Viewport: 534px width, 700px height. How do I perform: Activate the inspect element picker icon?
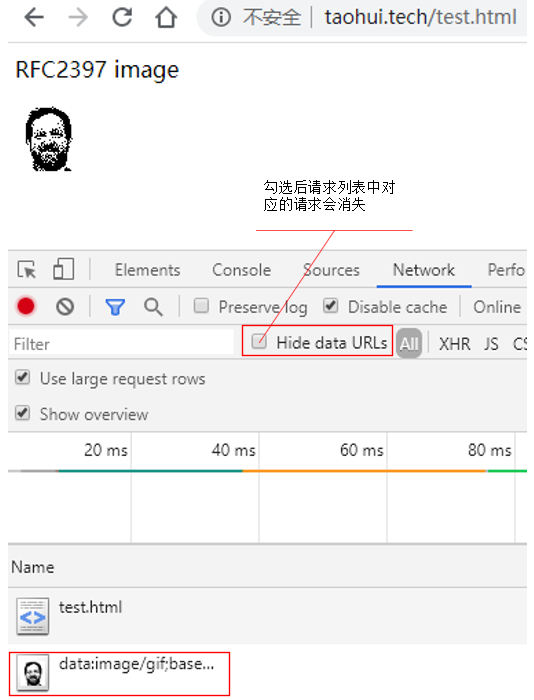(27, 270)
